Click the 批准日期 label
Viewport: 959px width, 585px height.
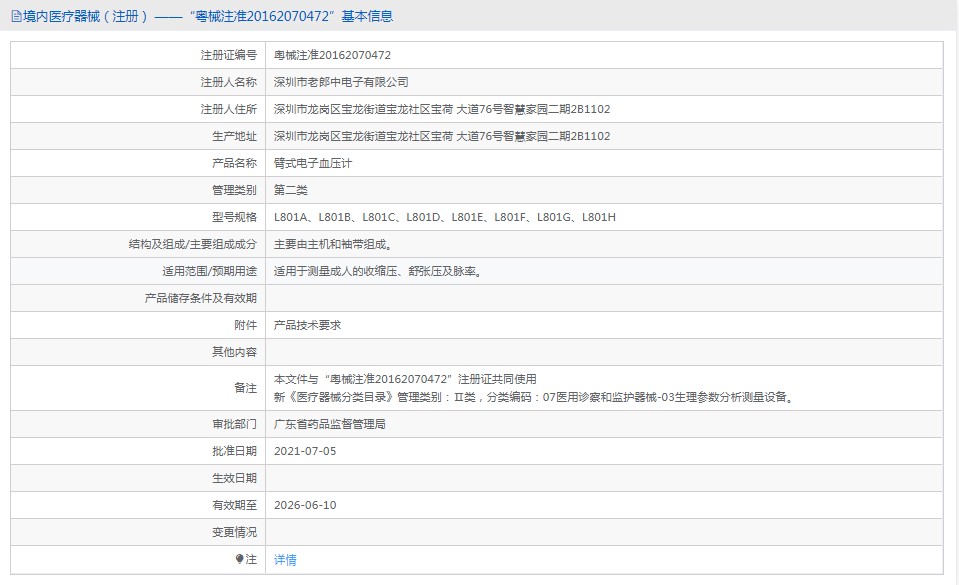234,451
